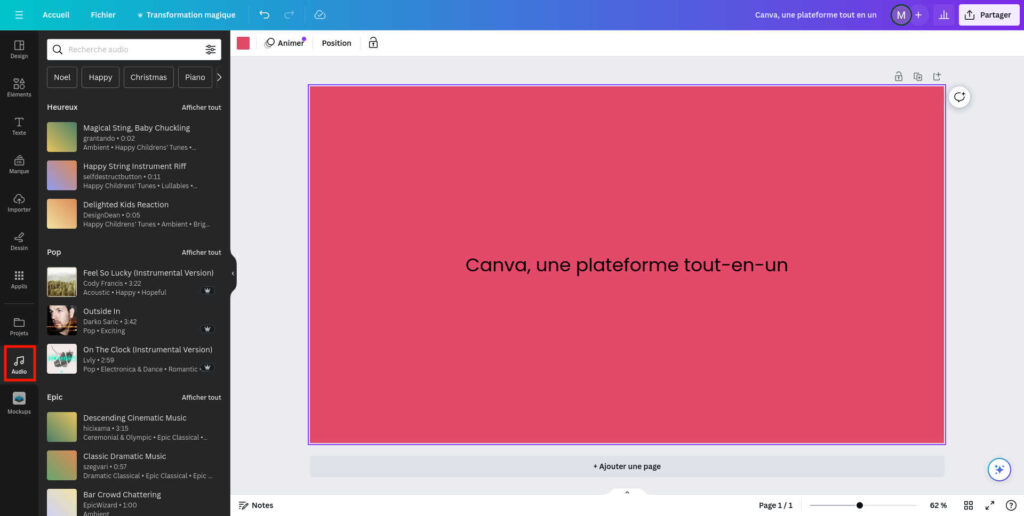
Task: Check cloud save status icon
Action: (319, 14)
